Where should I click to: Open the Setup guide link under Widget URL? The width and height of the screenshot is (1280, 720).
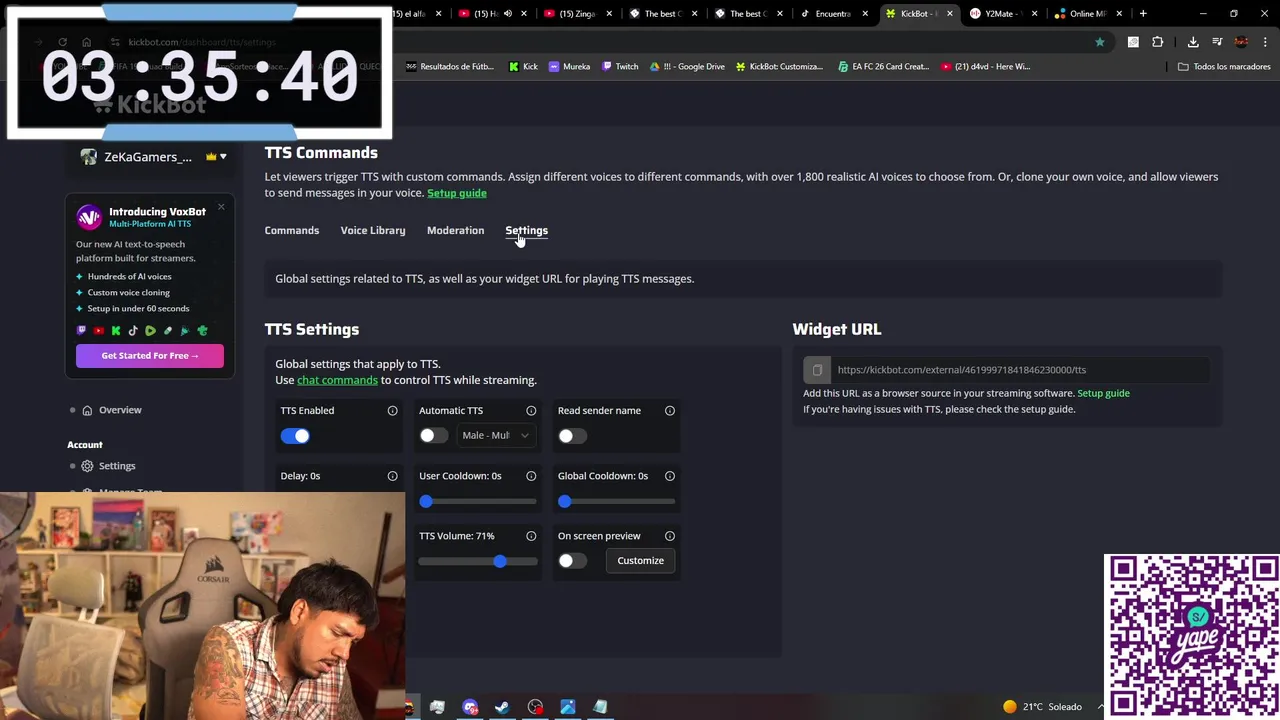1103,393
